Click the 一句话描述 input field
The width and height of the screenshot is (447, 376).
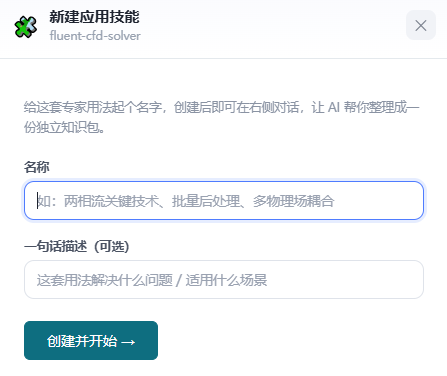point(224,280)
